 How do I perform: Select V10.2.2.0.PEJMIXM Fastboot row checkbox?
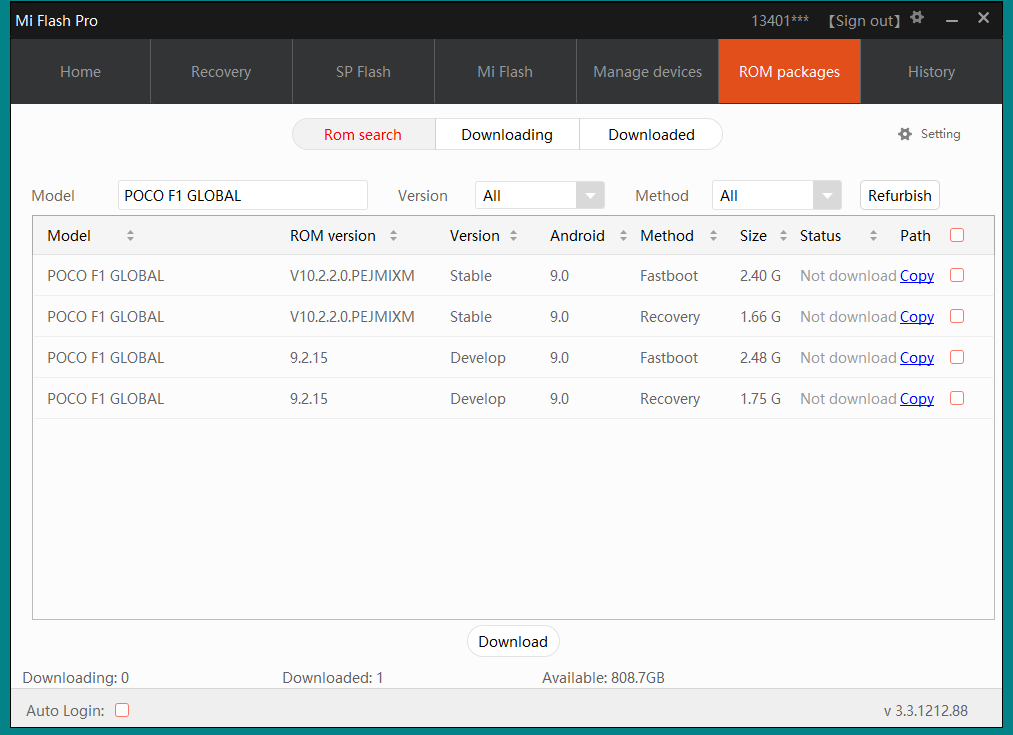[x=957, y=275]
